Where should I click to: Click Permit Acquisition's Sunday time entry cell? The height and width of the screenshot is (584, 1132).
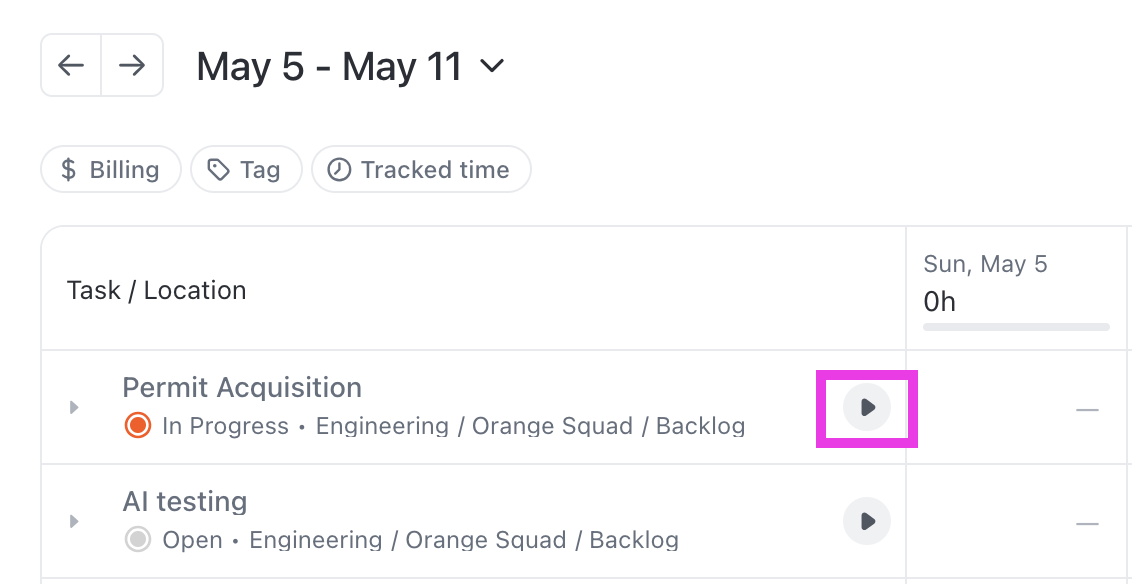1015,409
